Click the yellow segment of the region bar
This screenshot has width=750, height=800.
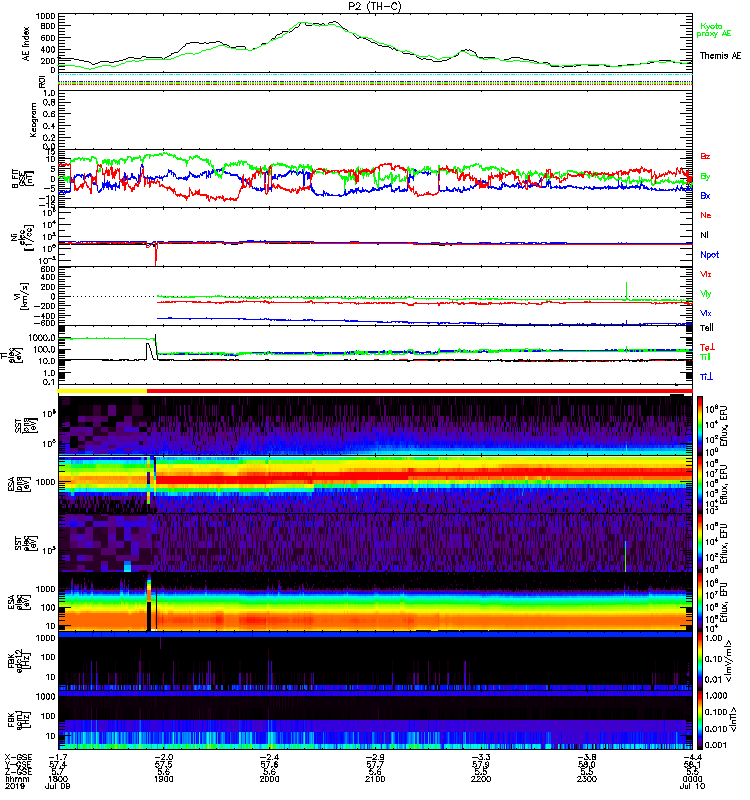coord(103,391)
